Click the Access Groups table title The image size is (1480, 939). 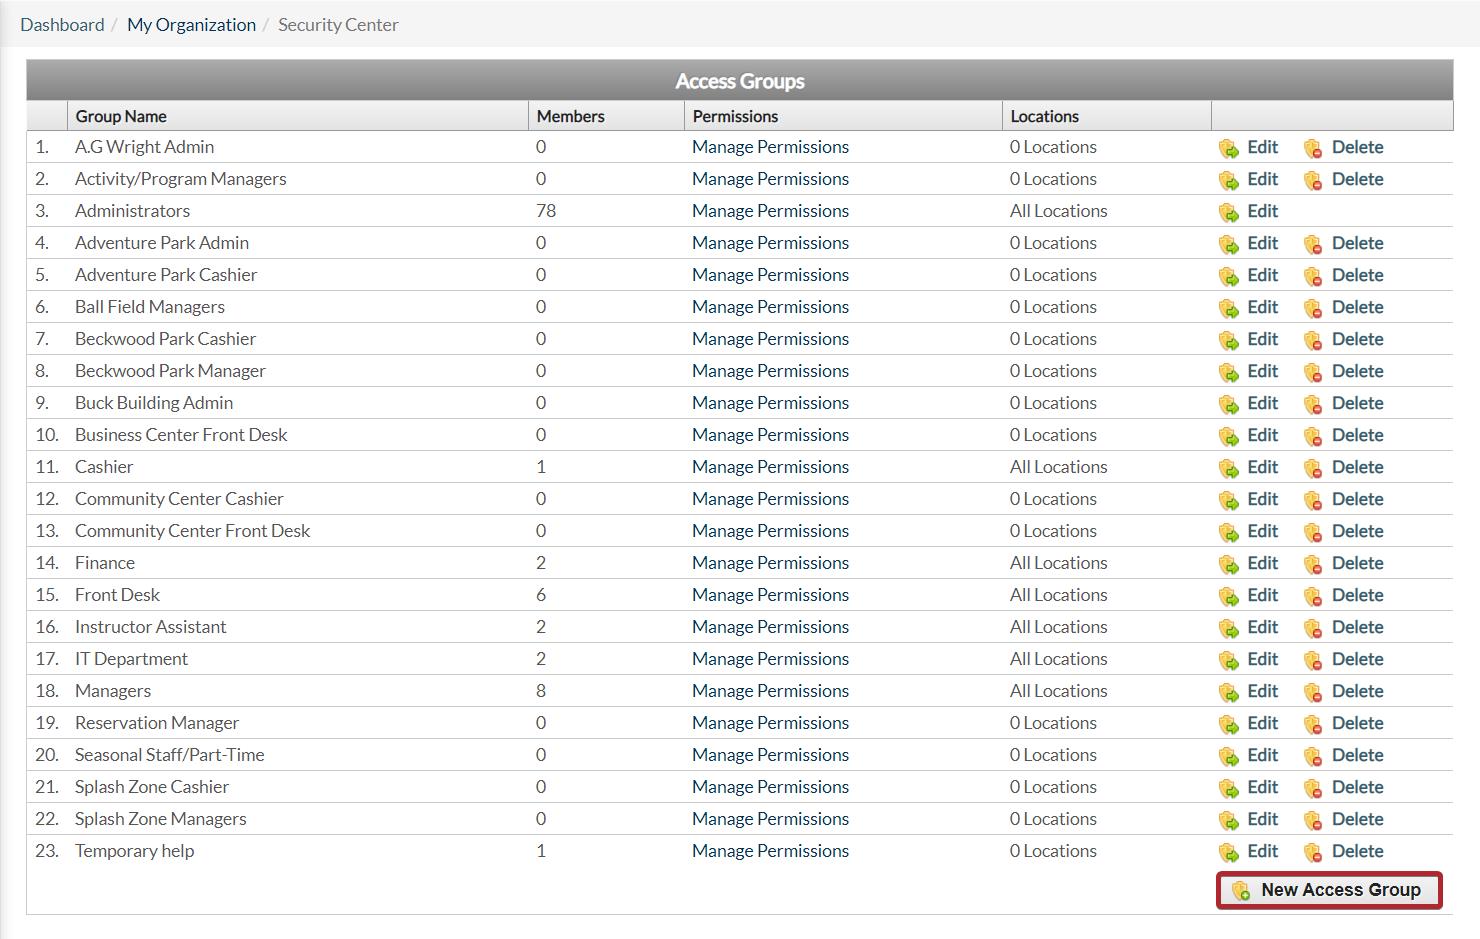pos(740,81)
